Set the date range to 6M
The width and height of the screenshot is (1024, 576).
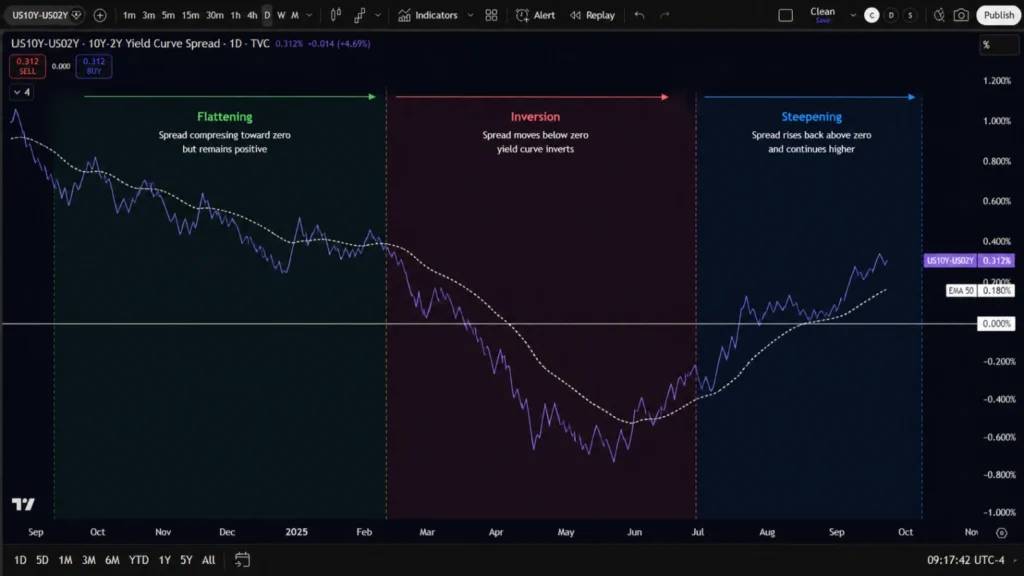pyautogui.click(x=112, y=560)
